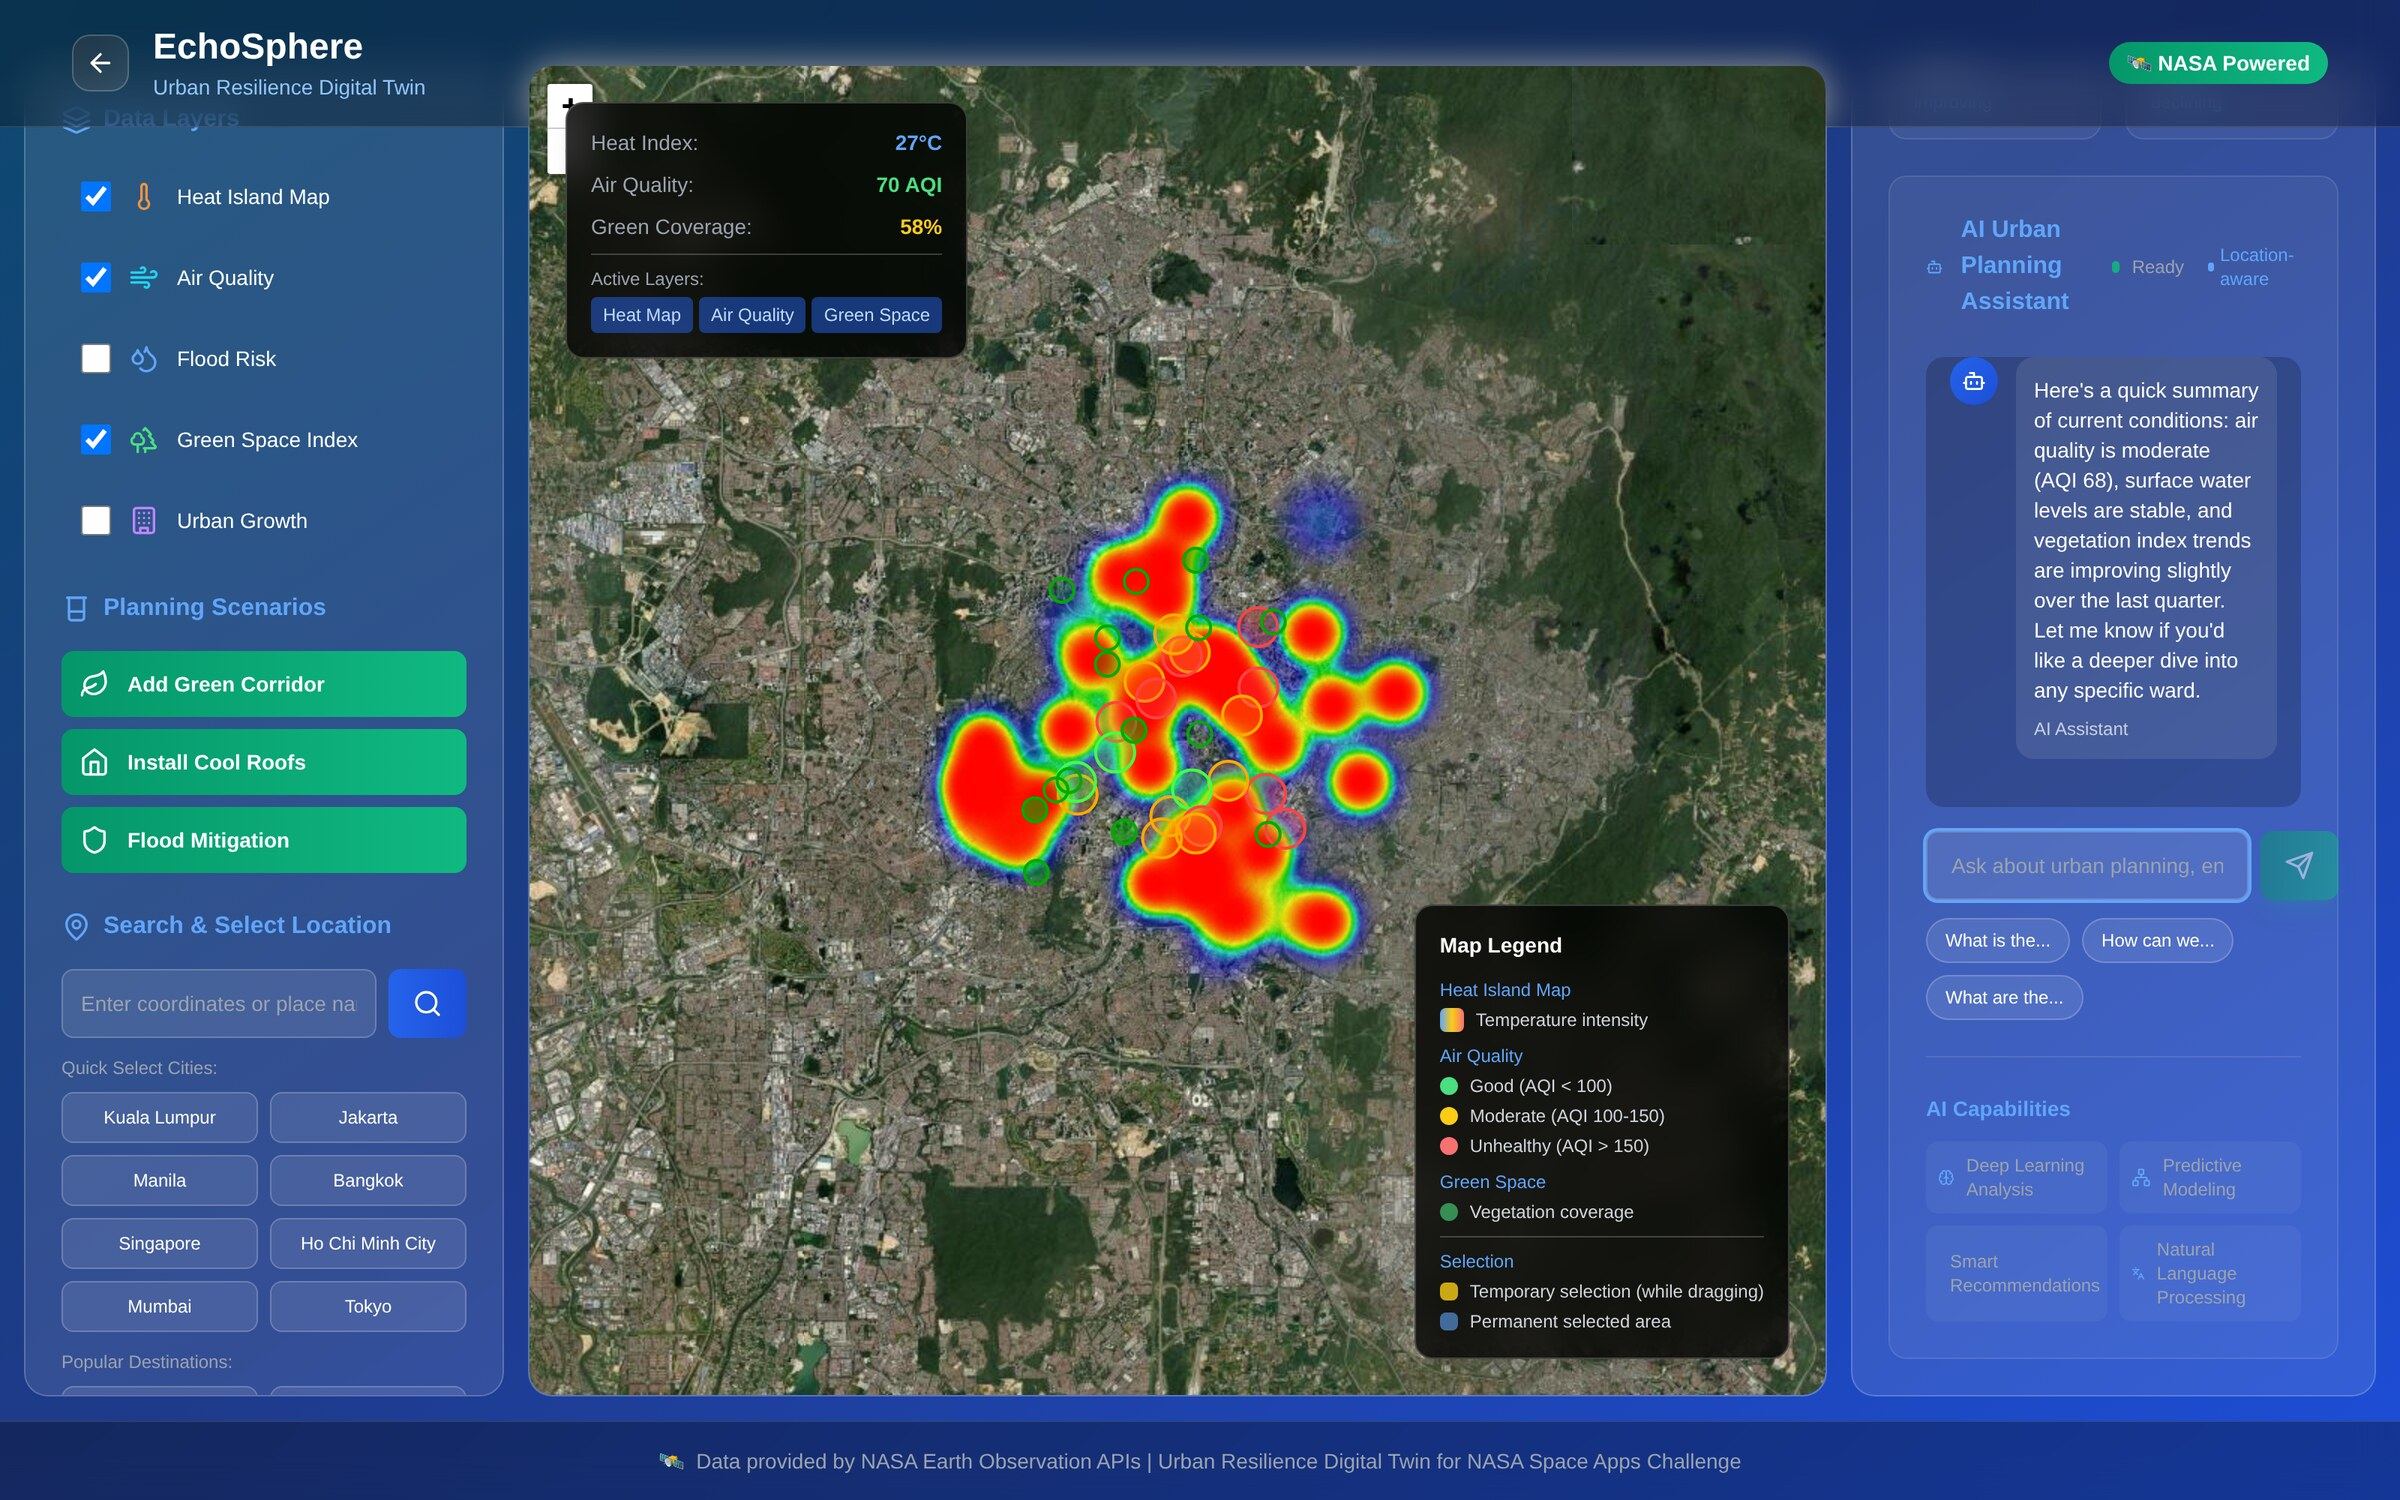Enable Flood Risk layer checkbox

tap(96, 359)
